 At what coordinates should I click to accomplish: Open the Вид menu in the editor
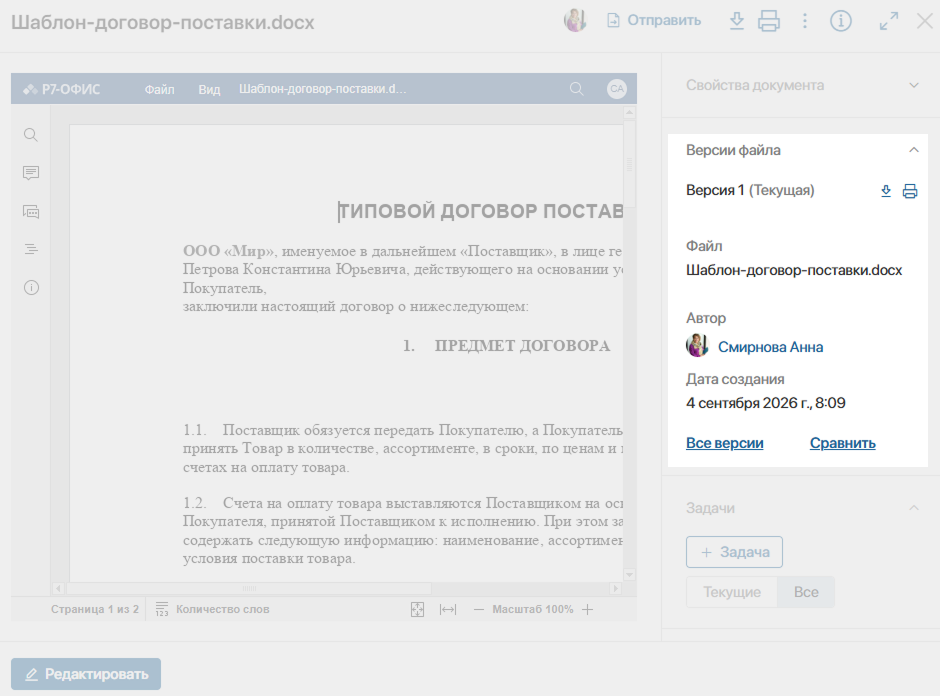(x=209, y=89)
